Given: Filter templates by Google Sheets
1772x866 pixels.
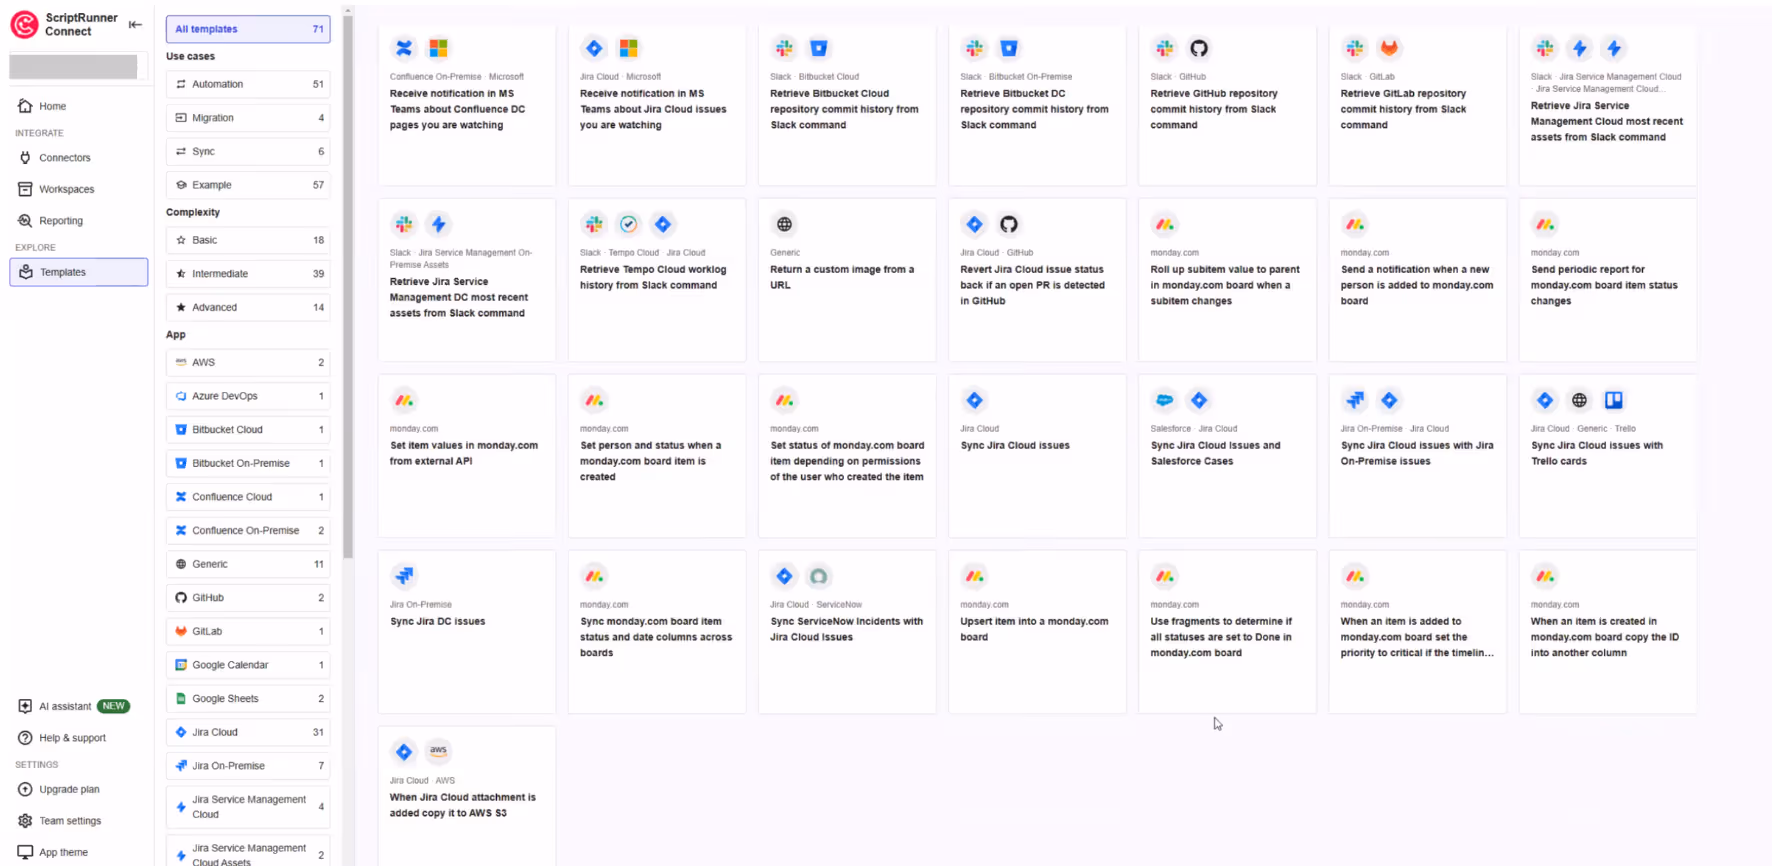Looking at the screenshot, I should point(248,699).
